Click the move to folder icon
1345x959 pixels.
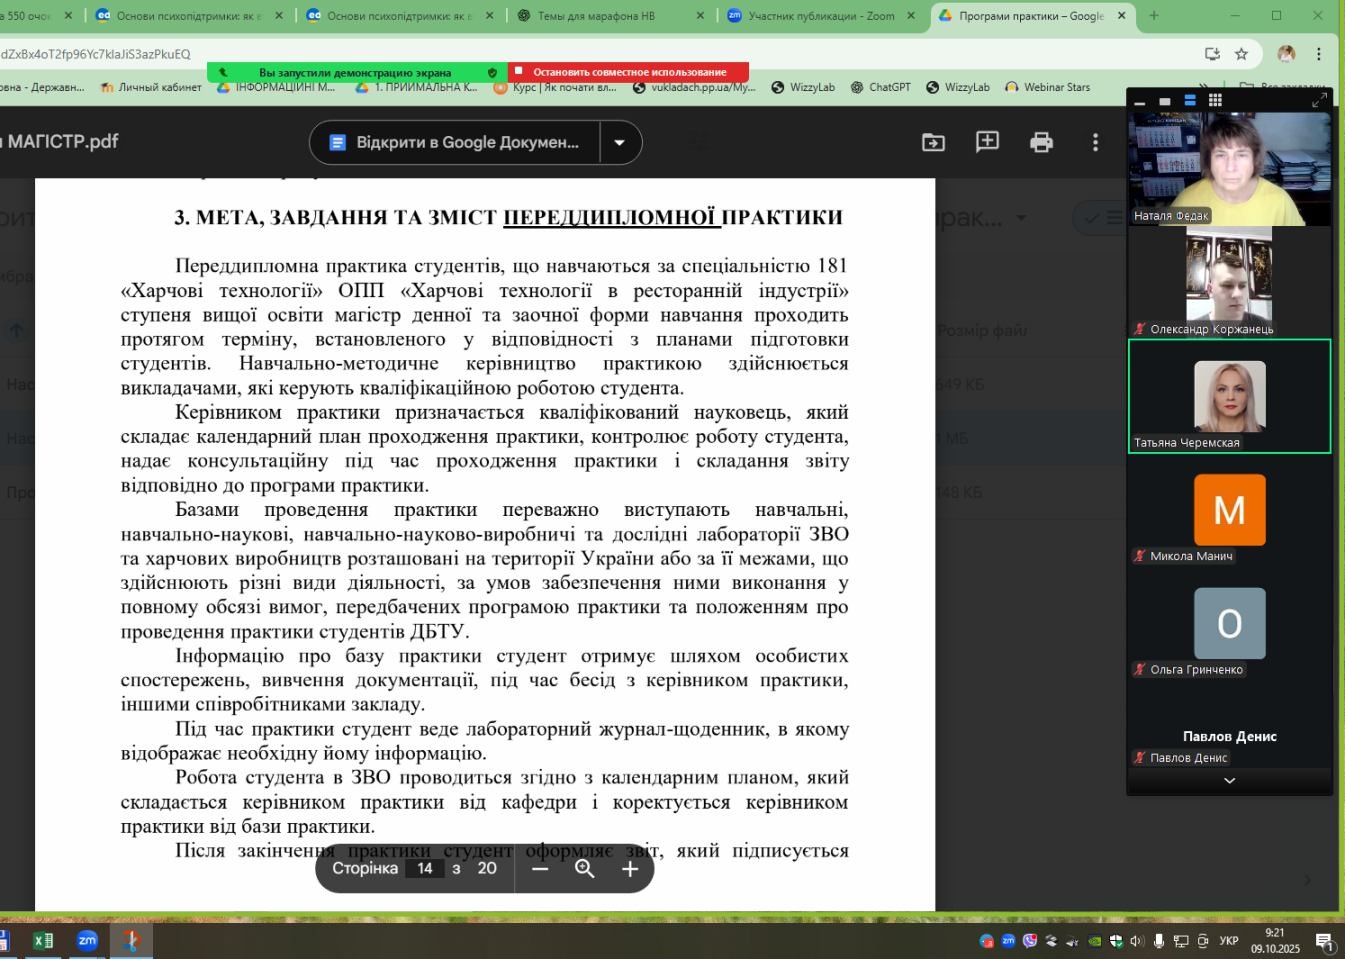[933, 142]
